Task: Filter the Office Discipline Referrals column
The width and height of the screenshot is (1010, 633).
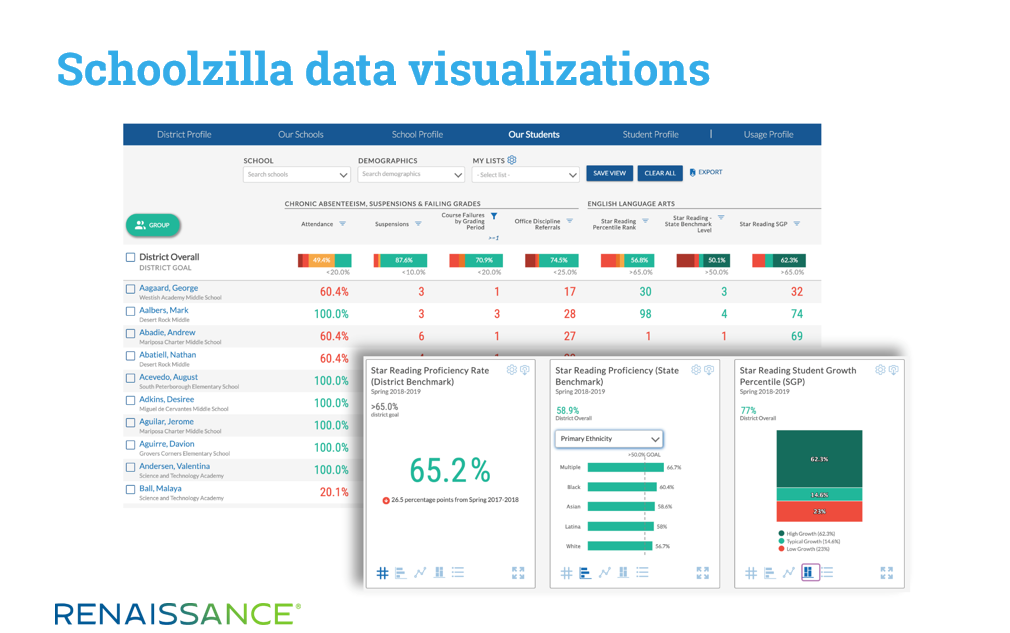Action: [569, 221]
